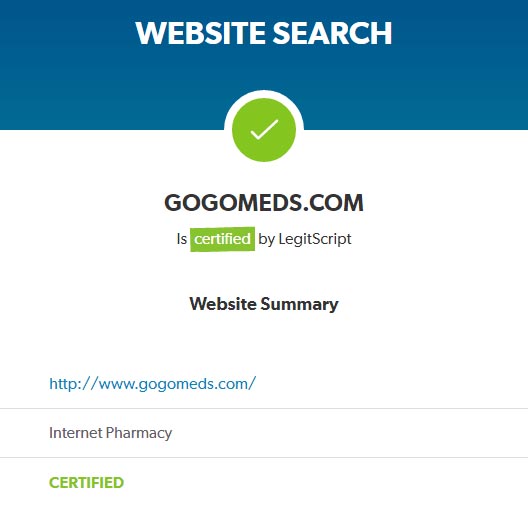Click the WEBSITE SEARCH page heading
This screenshot has height=510, width=528.
point(264,33)
